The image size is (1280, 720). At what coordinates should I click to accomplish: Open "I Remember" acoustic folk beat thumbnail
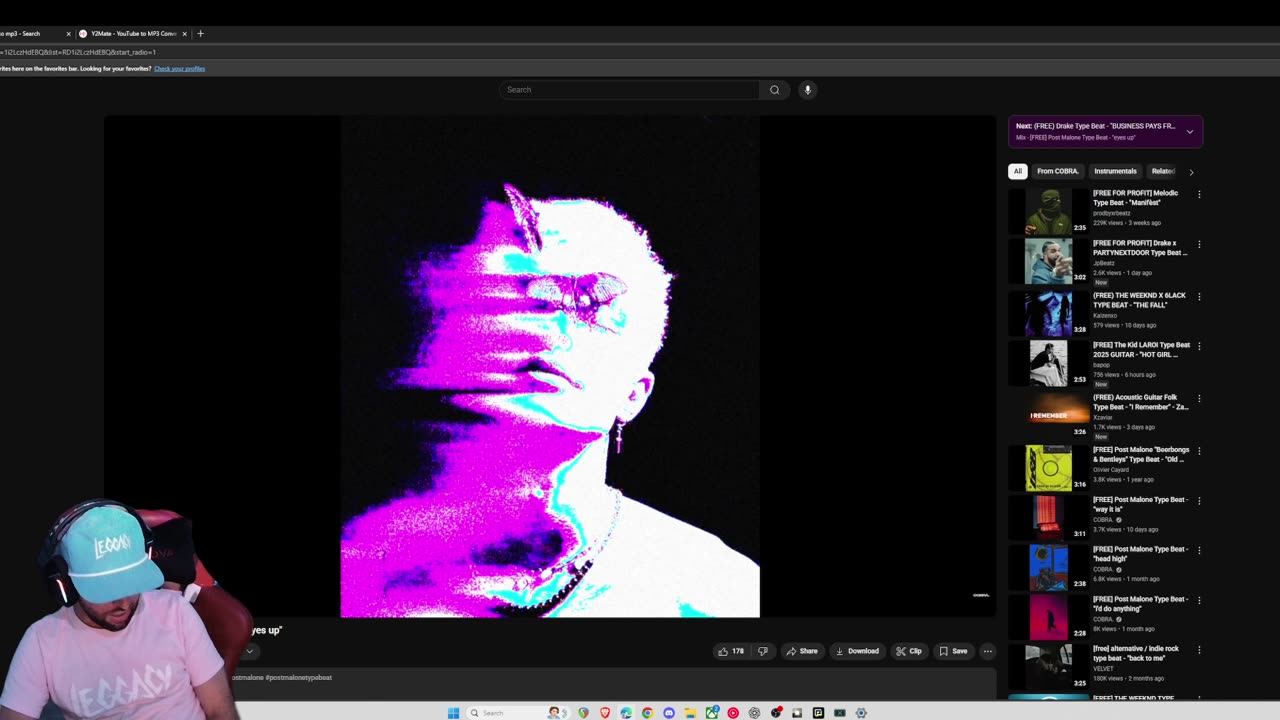[1048, 415]
